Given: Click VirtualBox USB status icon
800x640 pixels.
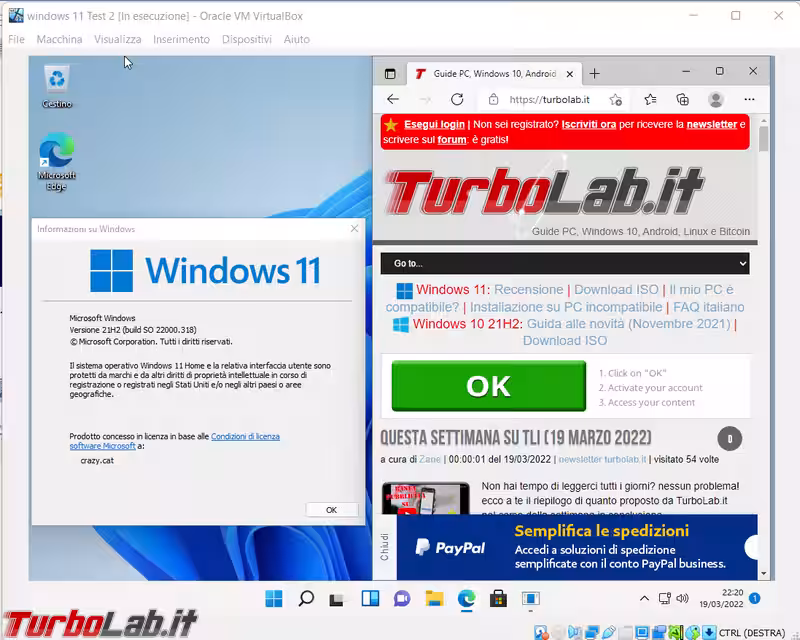Looking at the screenshot, I should pyautogui.click(x=608, y=633).
